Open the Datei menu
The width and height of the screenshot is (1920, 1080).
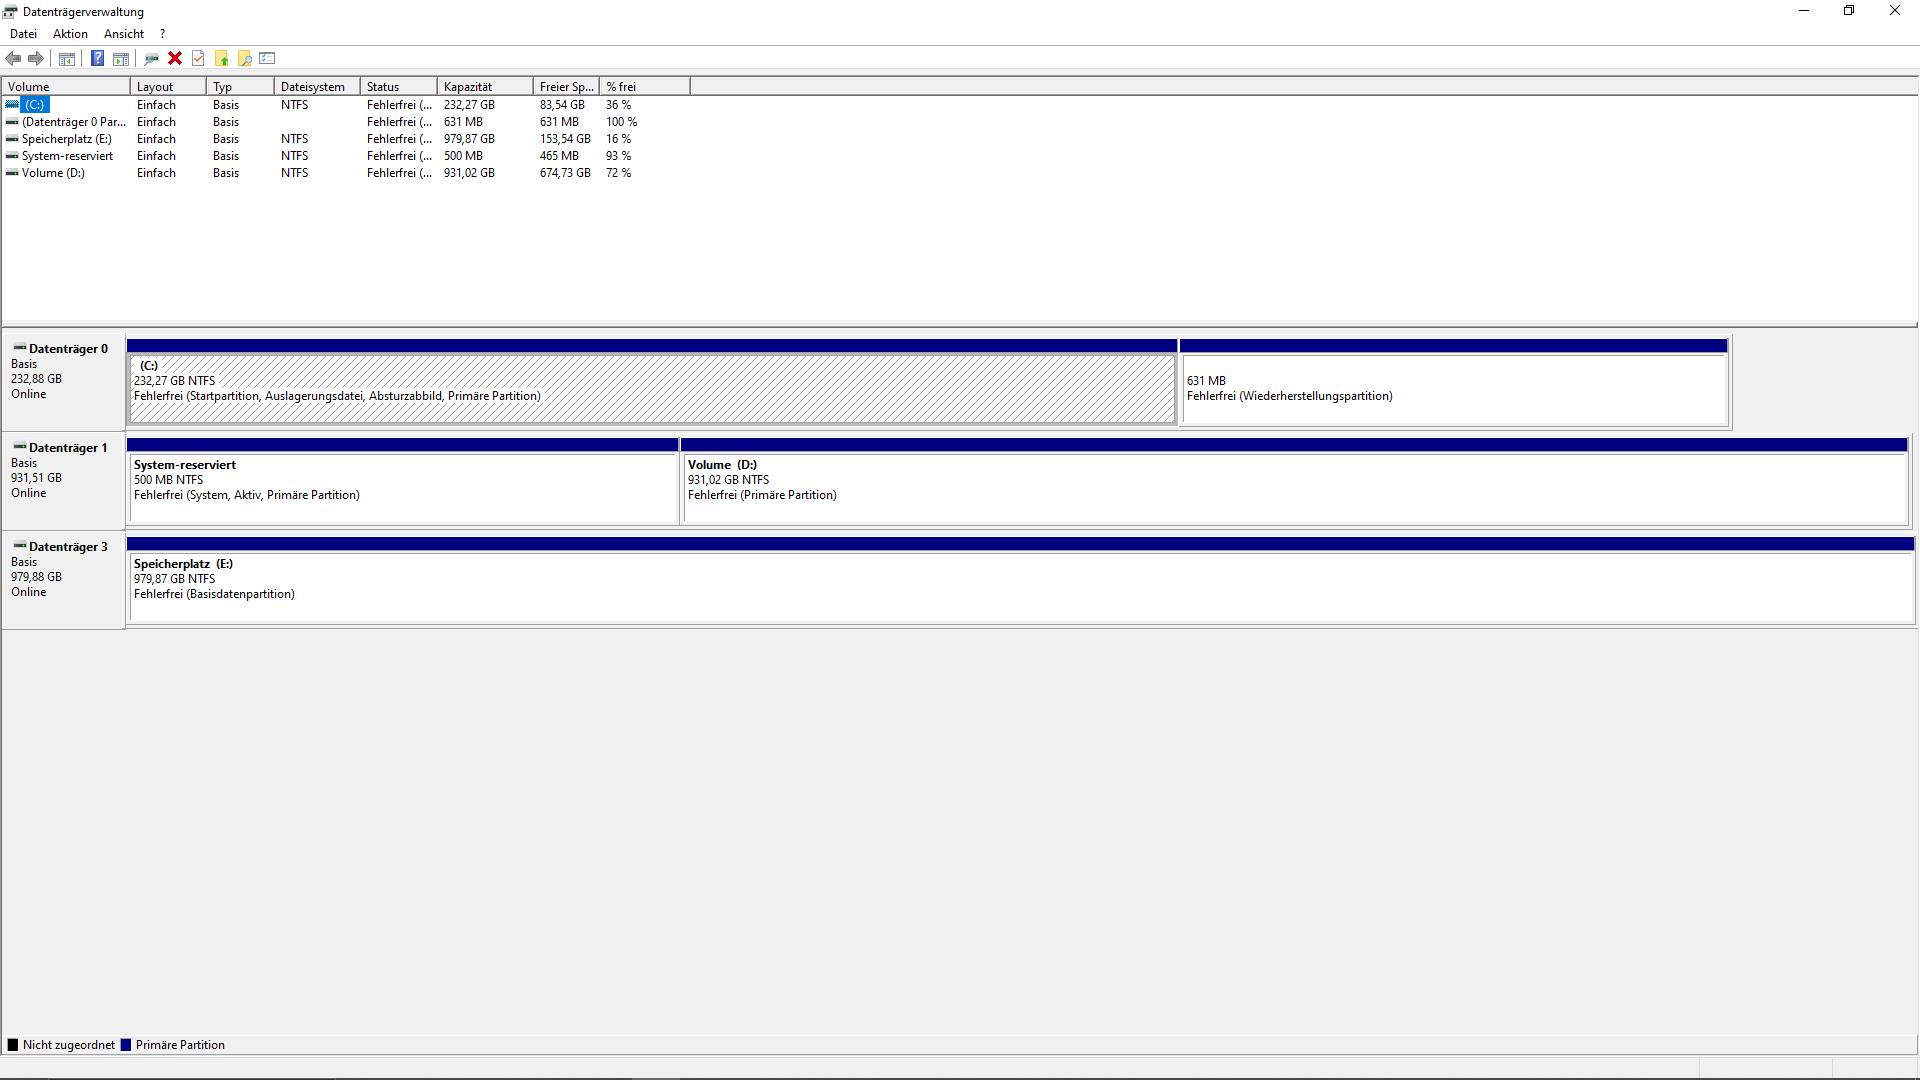coord(23,34)
